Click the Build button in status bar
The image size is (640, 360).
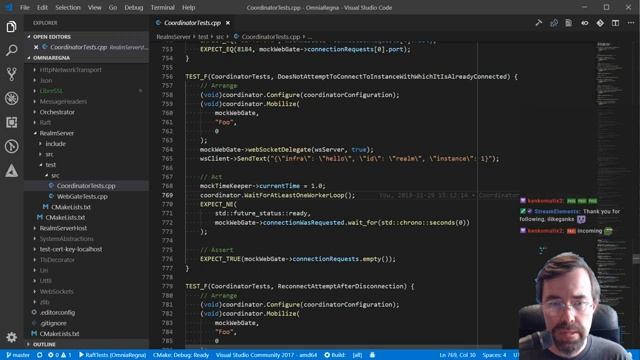coord(335,355)
